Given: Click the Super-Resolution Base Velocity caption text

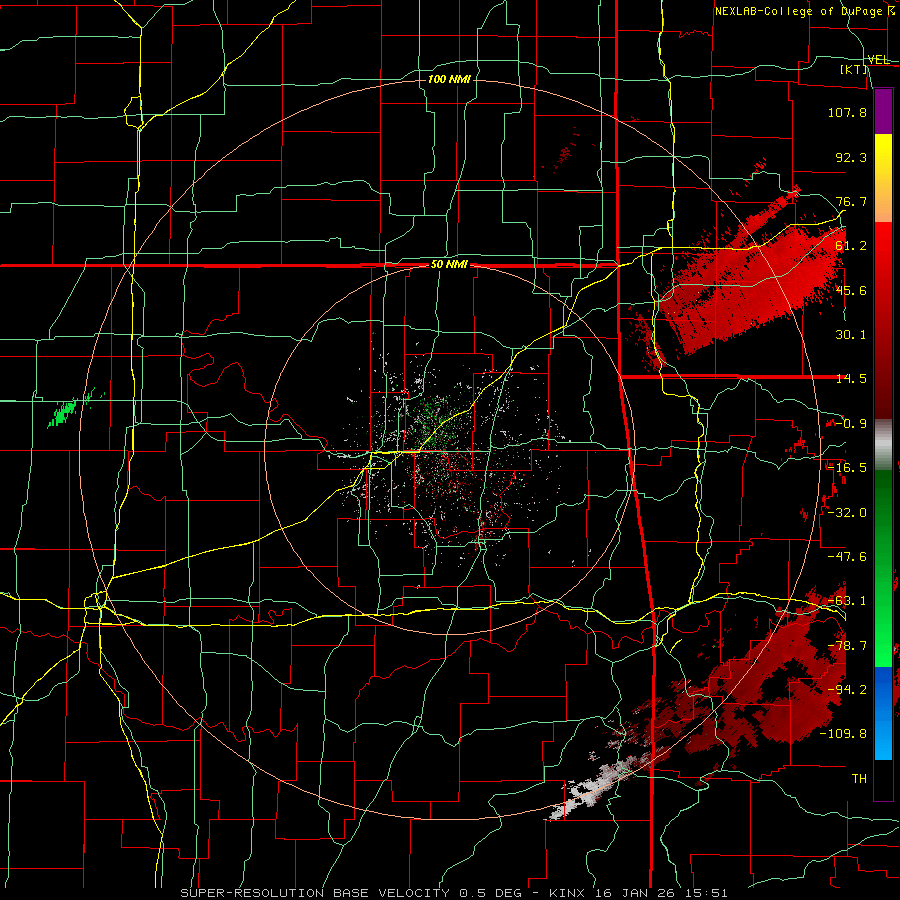Looking at the screenshot, I should click(453, 893).
